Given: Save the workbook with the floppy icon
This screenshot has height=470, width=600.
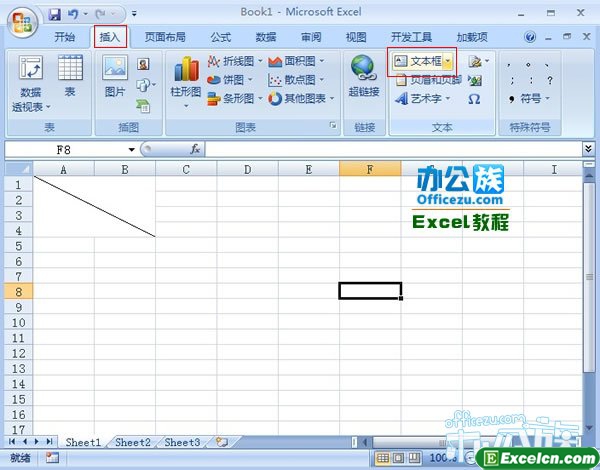Looking at the screenshot, I should (55, 15).
